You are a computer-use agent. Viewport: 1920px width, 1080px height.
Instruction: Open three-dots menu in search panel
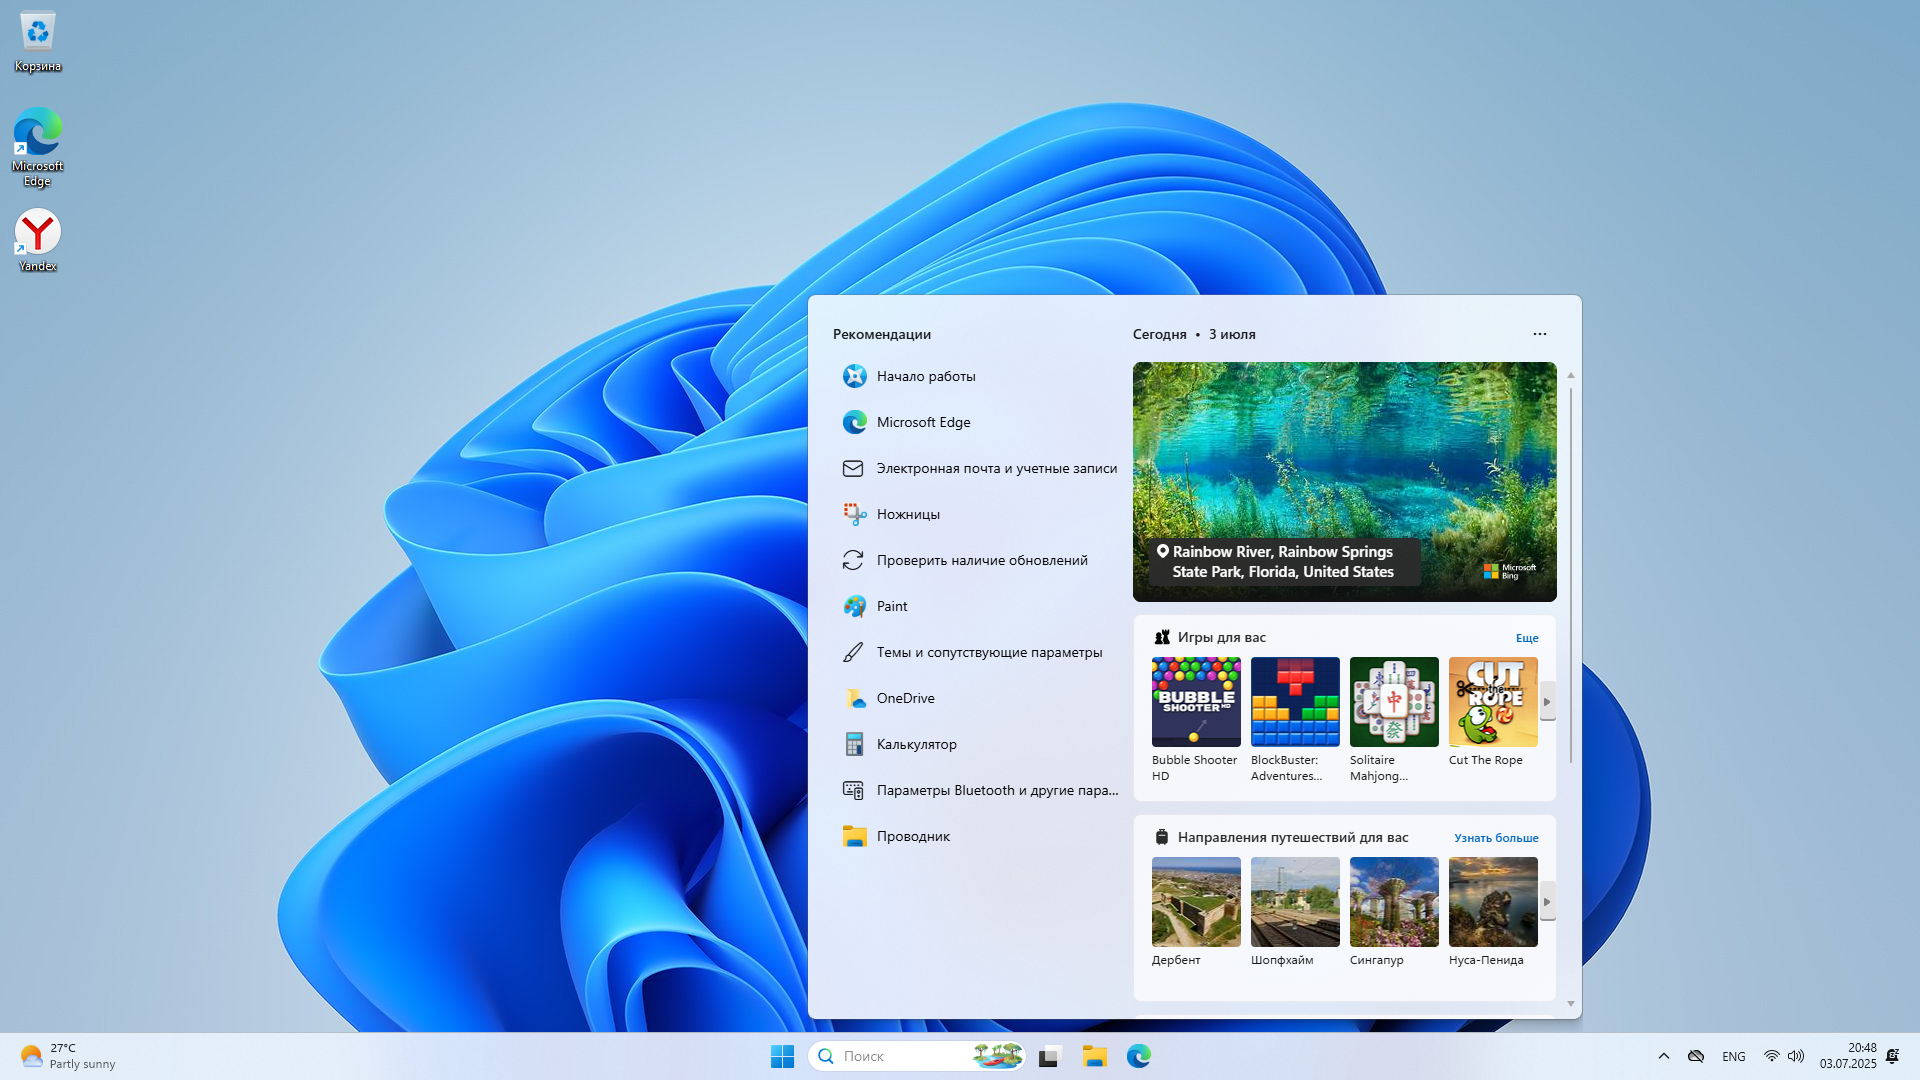point(1539,334)
